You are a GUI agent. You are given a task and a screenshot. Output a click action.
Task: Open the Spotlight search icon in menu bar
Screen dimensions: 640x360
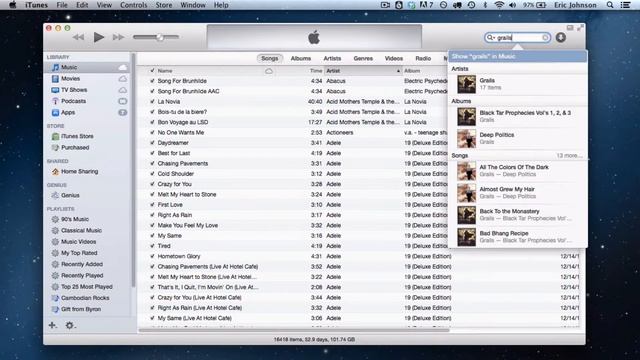tap(610, 5)
